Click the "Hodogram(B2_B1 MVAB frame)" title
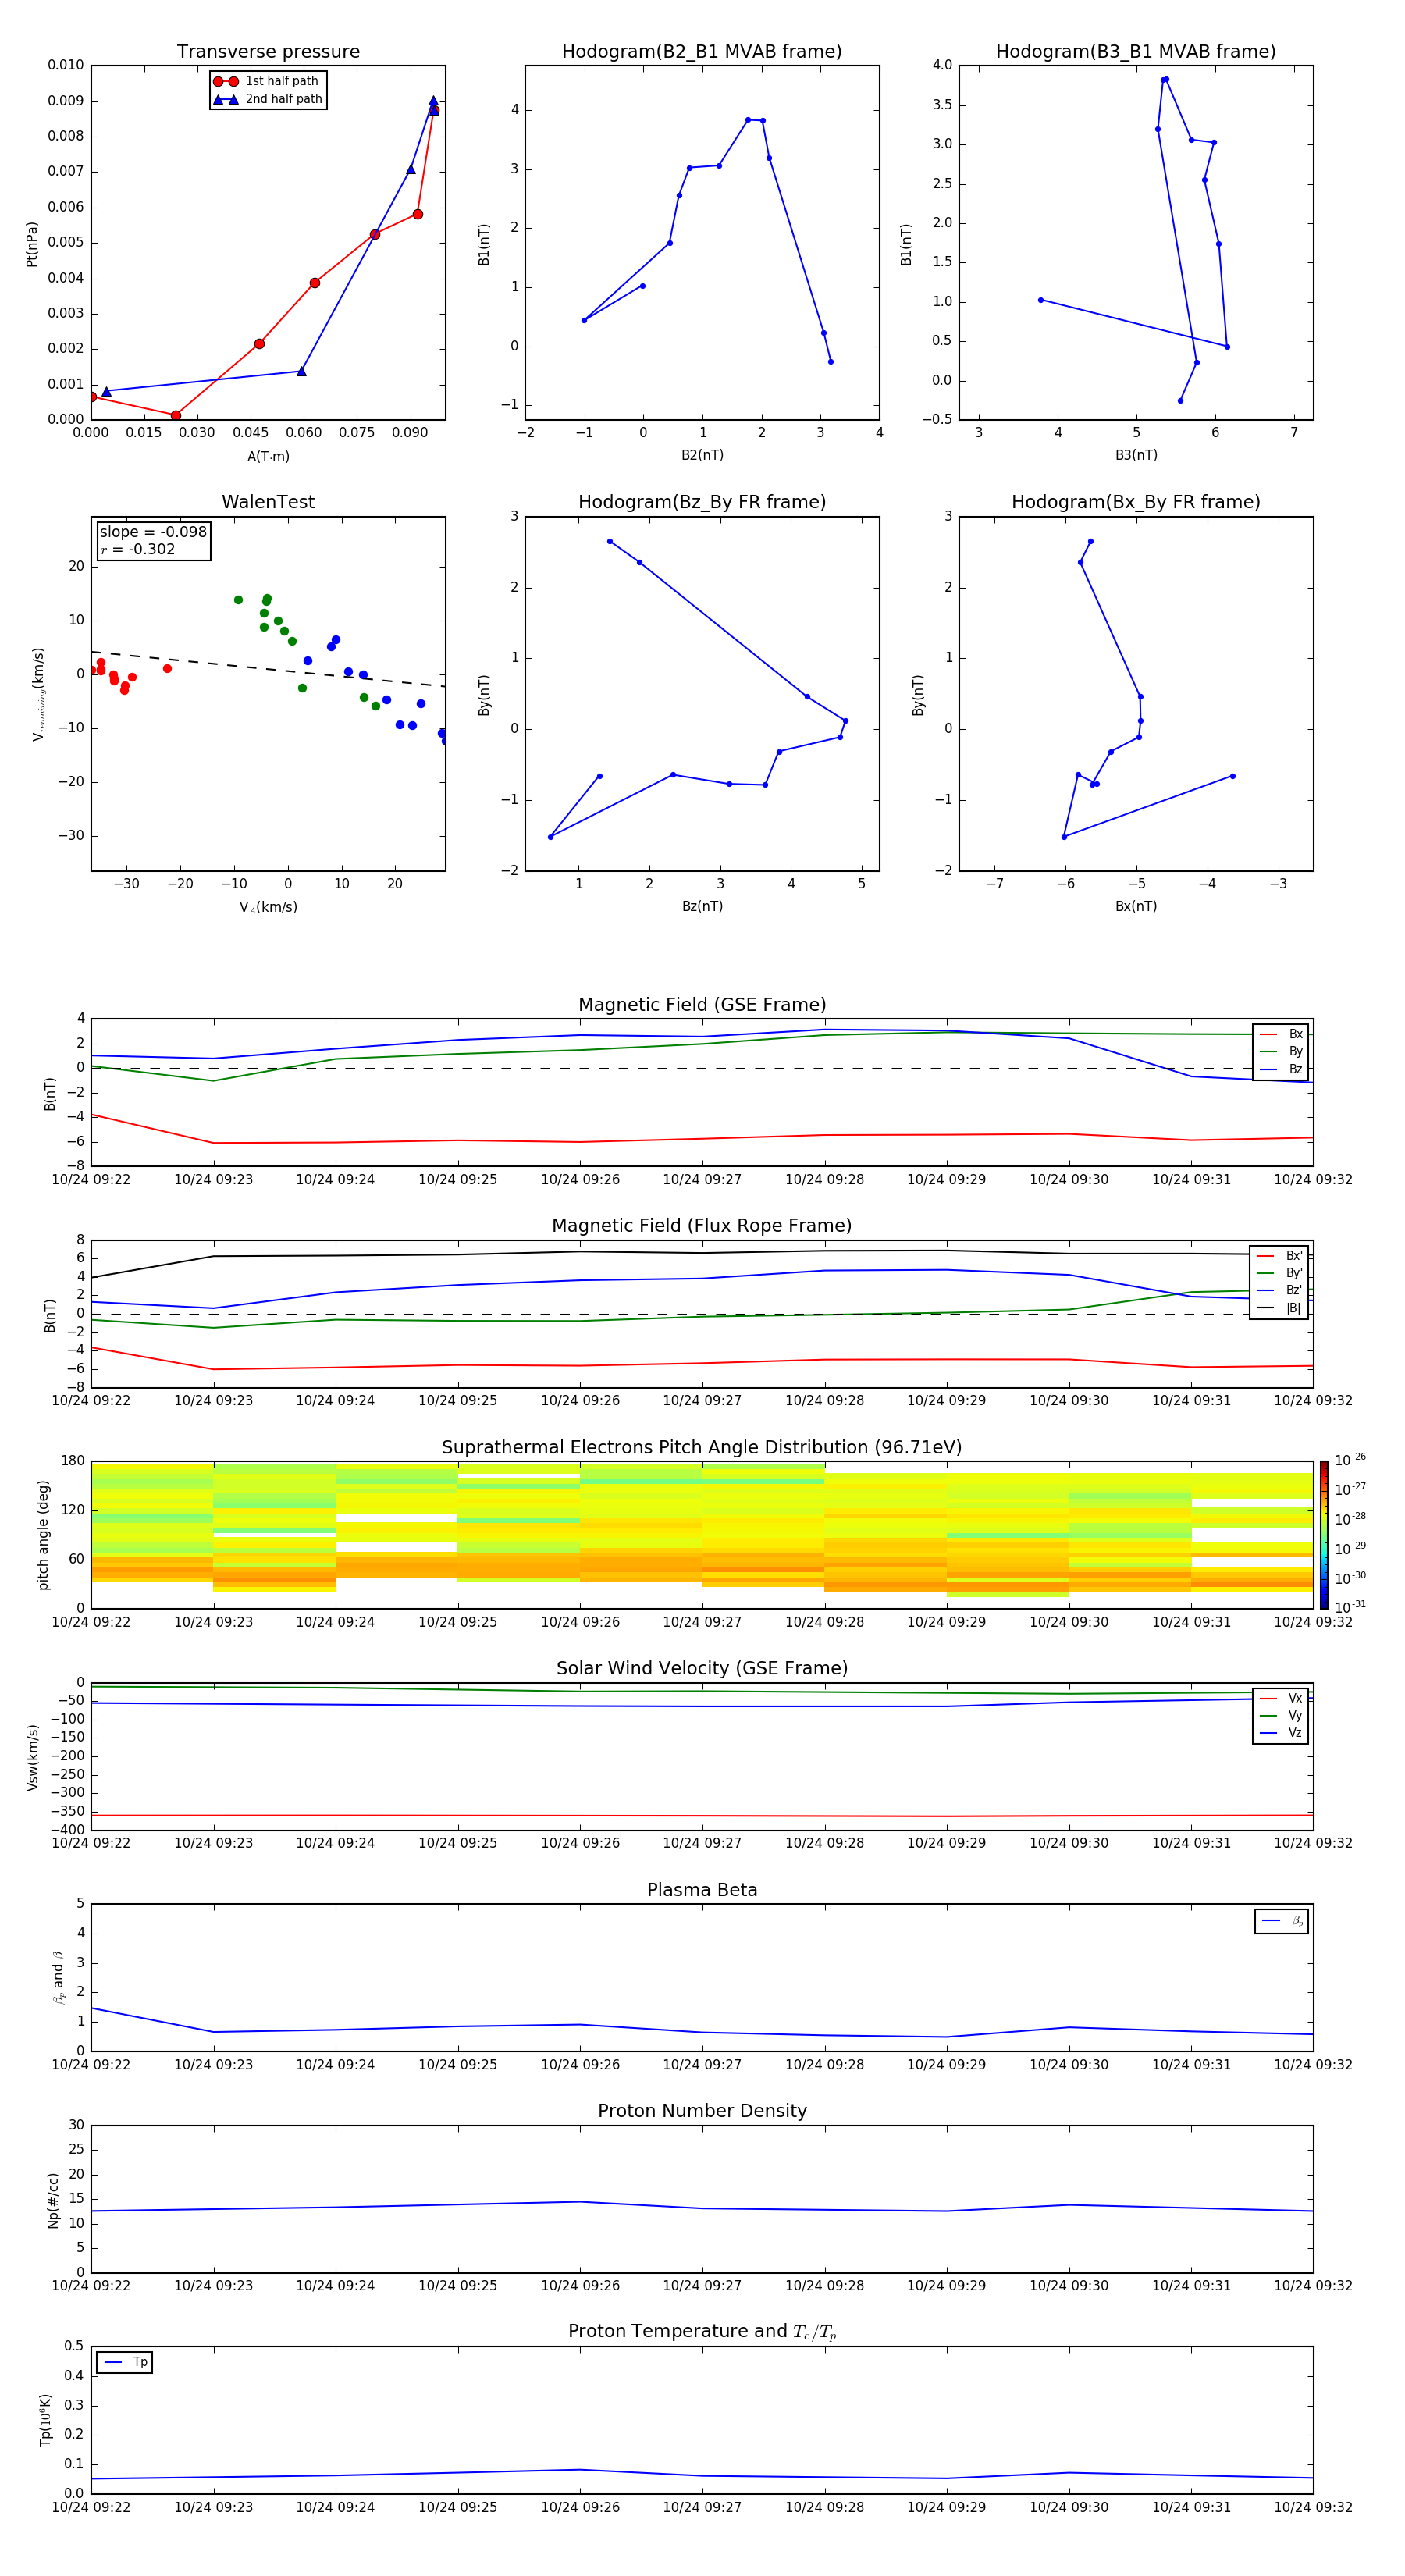This screenshot has height=2576, width=1405. coord(702,52)
